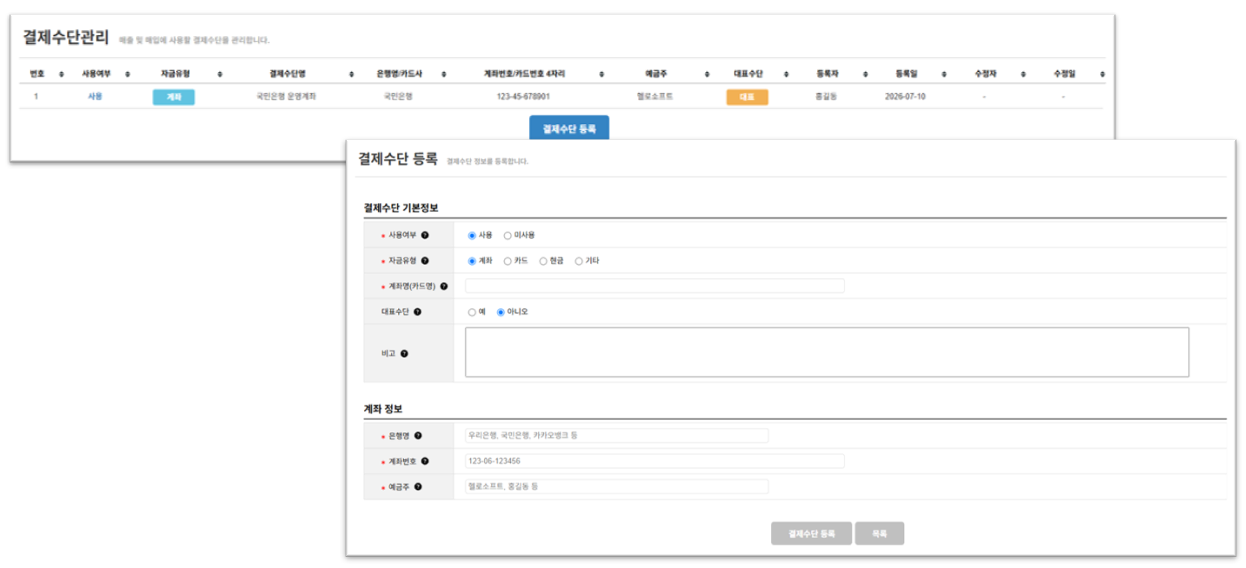Choose 기타 as 자금유형
1246x568 pixels.
click(x=578, y=260)
